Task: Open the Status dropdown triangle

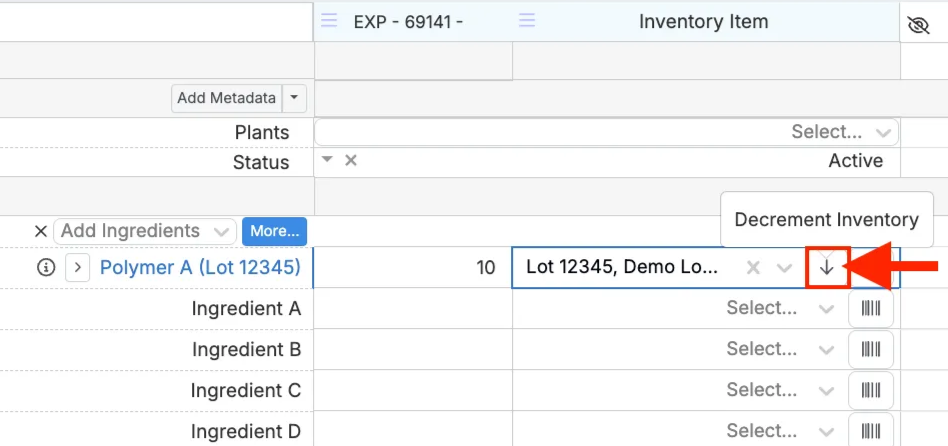Action: (x=327, y=160)
